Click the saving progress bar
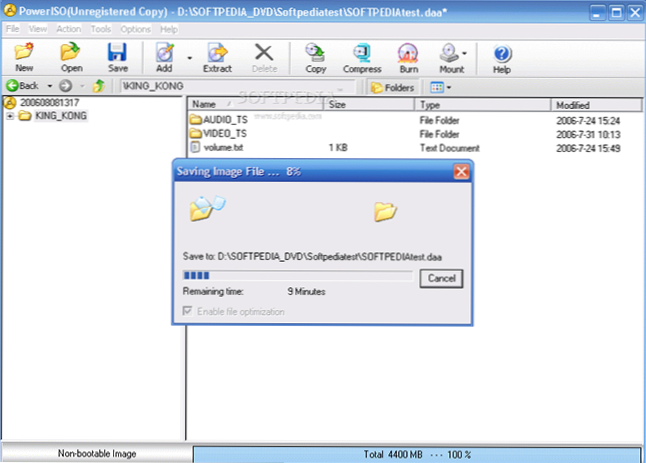 (297, 275)
